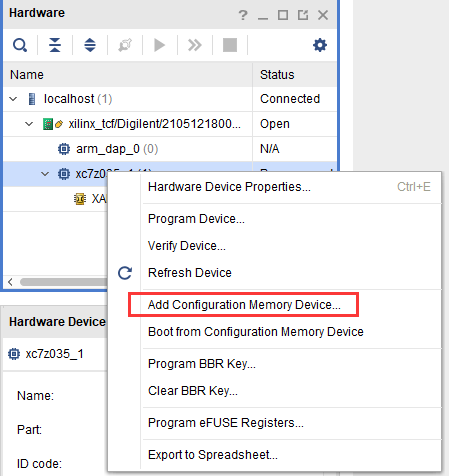Select Program eFUSE Registers option
The image size is (449, 476).
click(226, 423)
